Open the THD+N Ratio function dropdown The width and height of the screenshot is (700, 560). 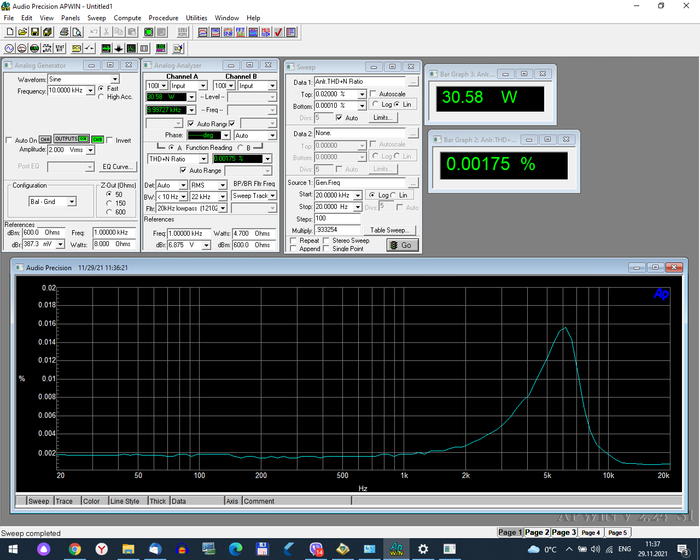click(203, 159)
